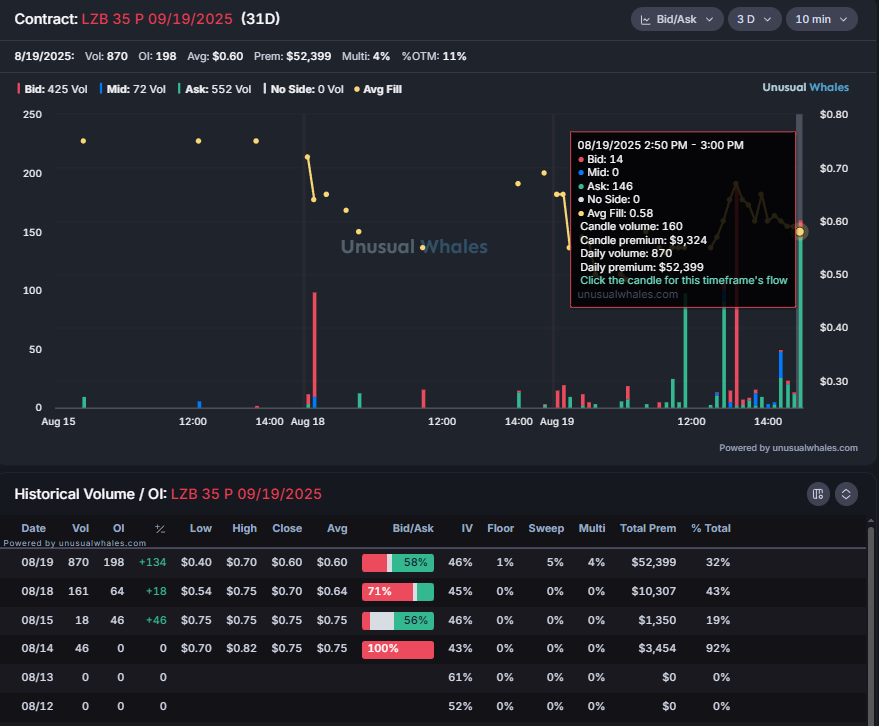
Task: Sort table by Floor column header
Action: coord(501,528)
